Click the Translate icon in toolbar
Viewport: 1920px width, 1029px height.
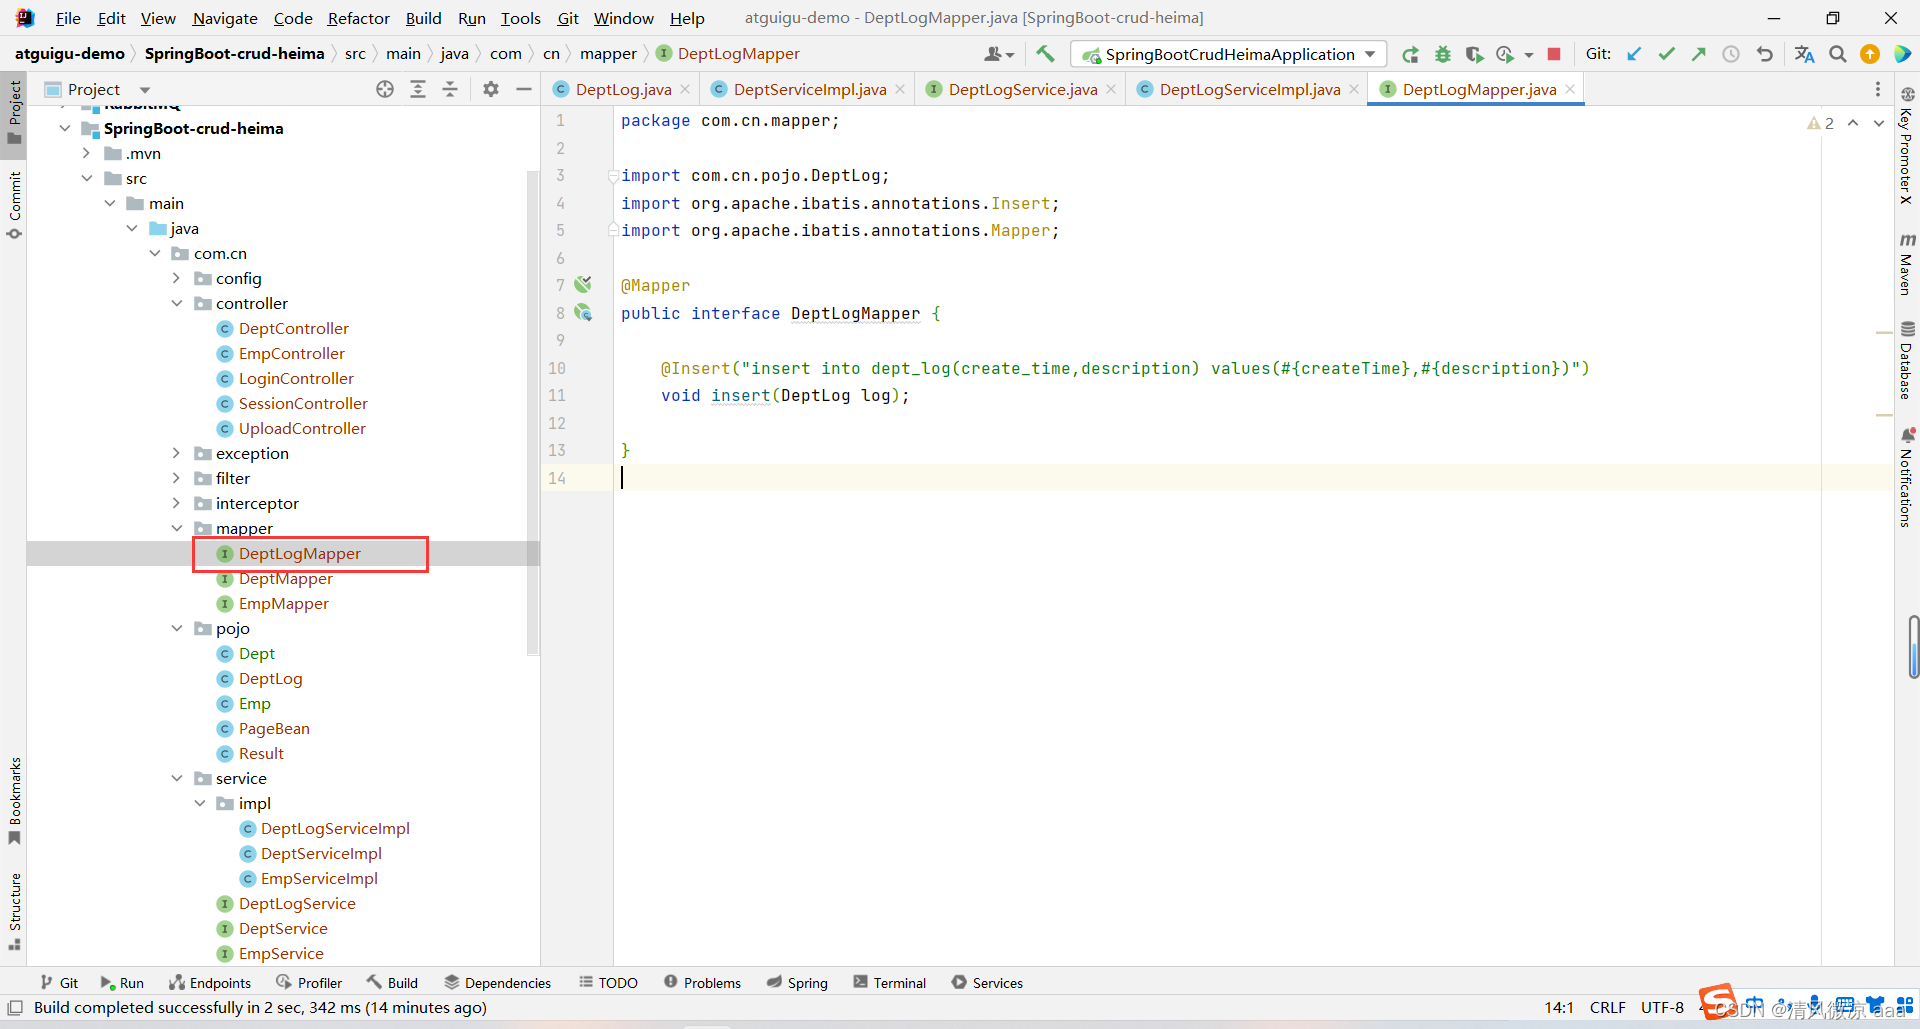tap(1804, 54)
